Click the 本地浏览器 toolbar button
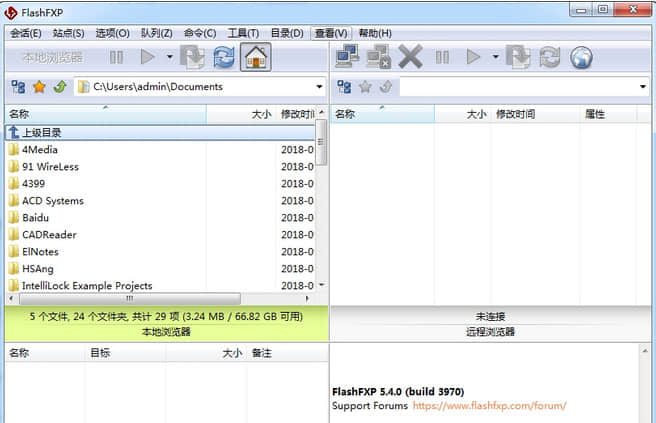The width and height of the screenshot is (656, 423). pos(52,57)
